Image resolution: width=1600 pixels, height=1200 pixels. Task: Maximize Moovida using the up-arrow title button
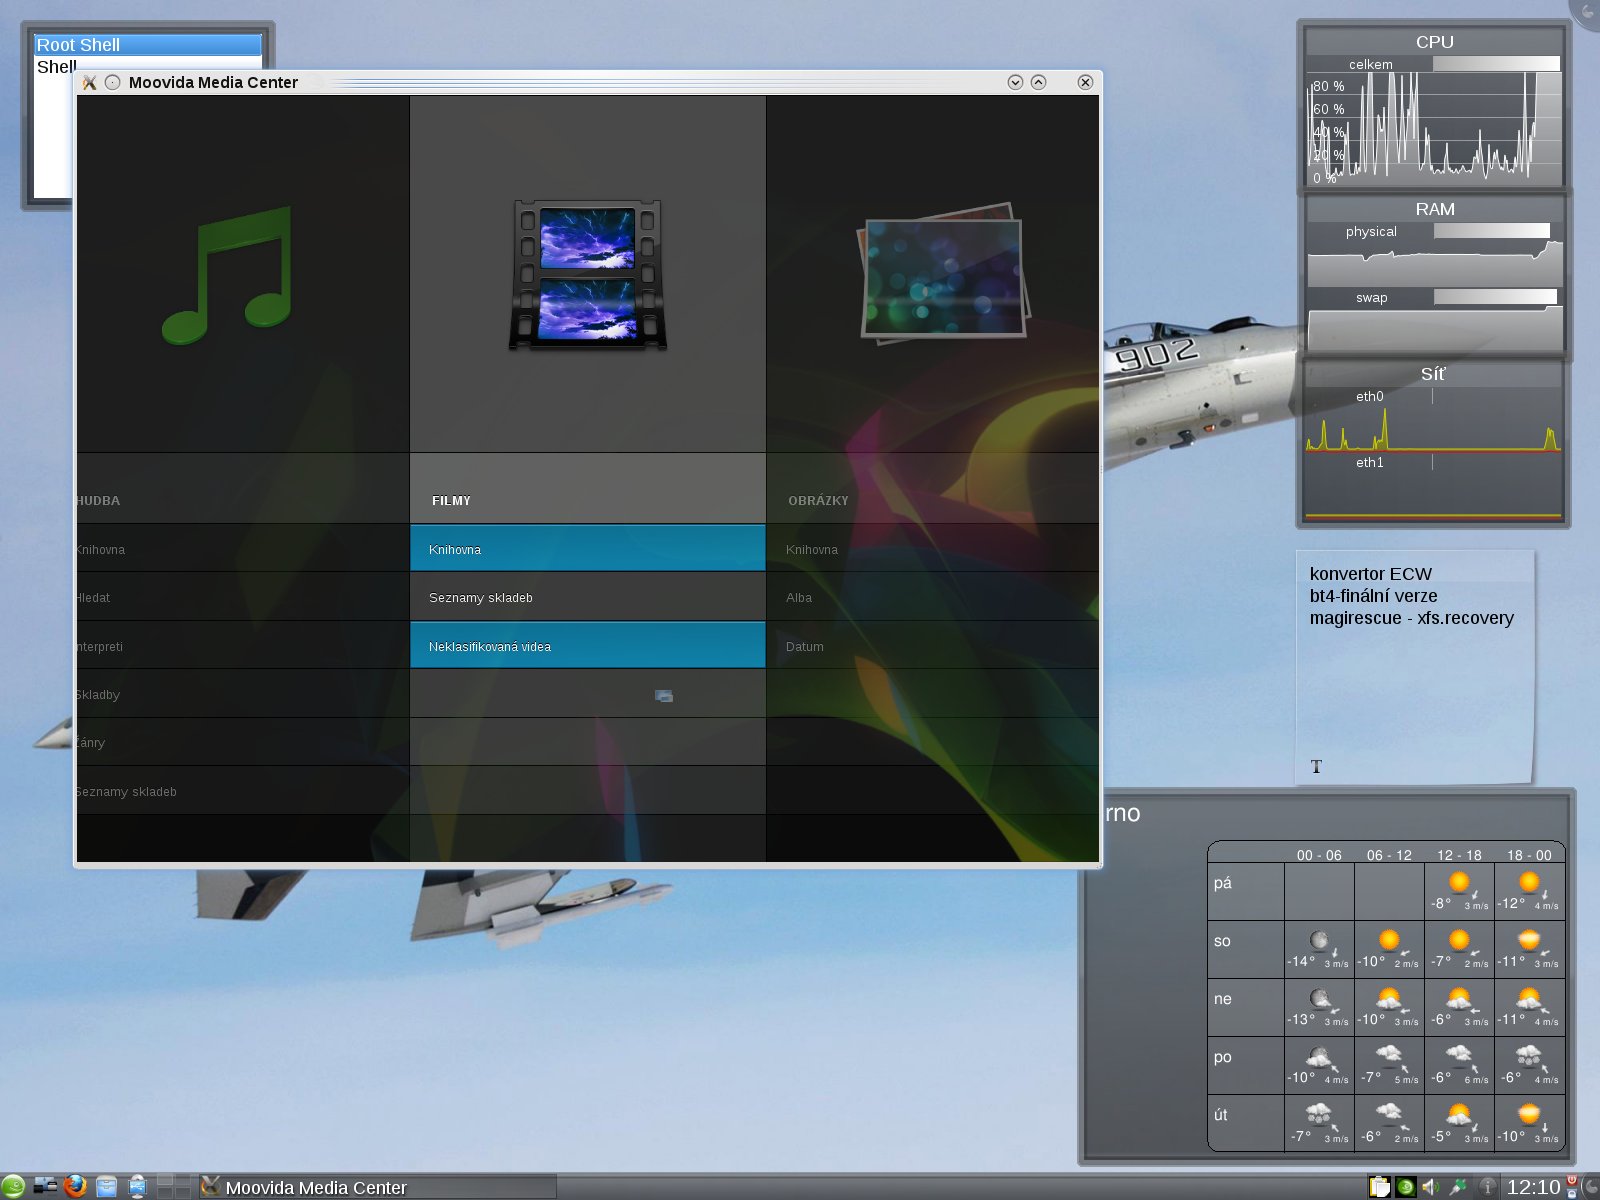click(x=1039, y=82)
